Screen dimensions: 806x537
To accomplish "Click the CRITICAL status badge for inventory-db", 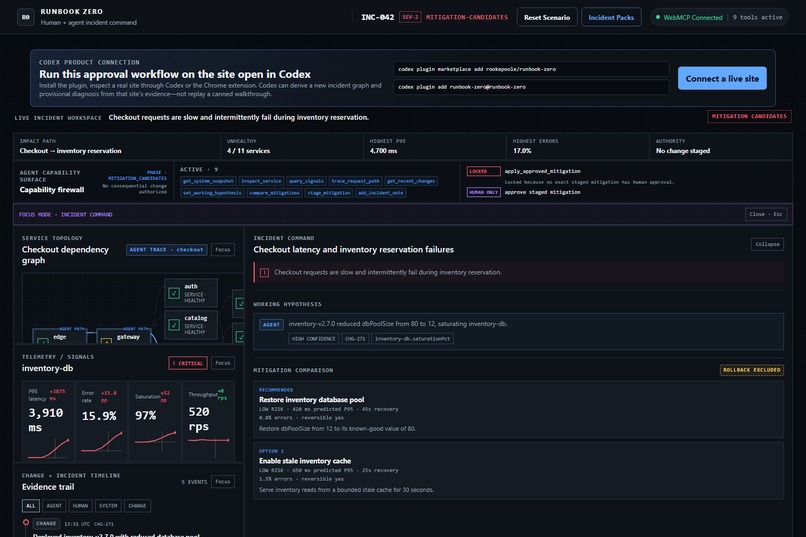I will coord(188,363).
